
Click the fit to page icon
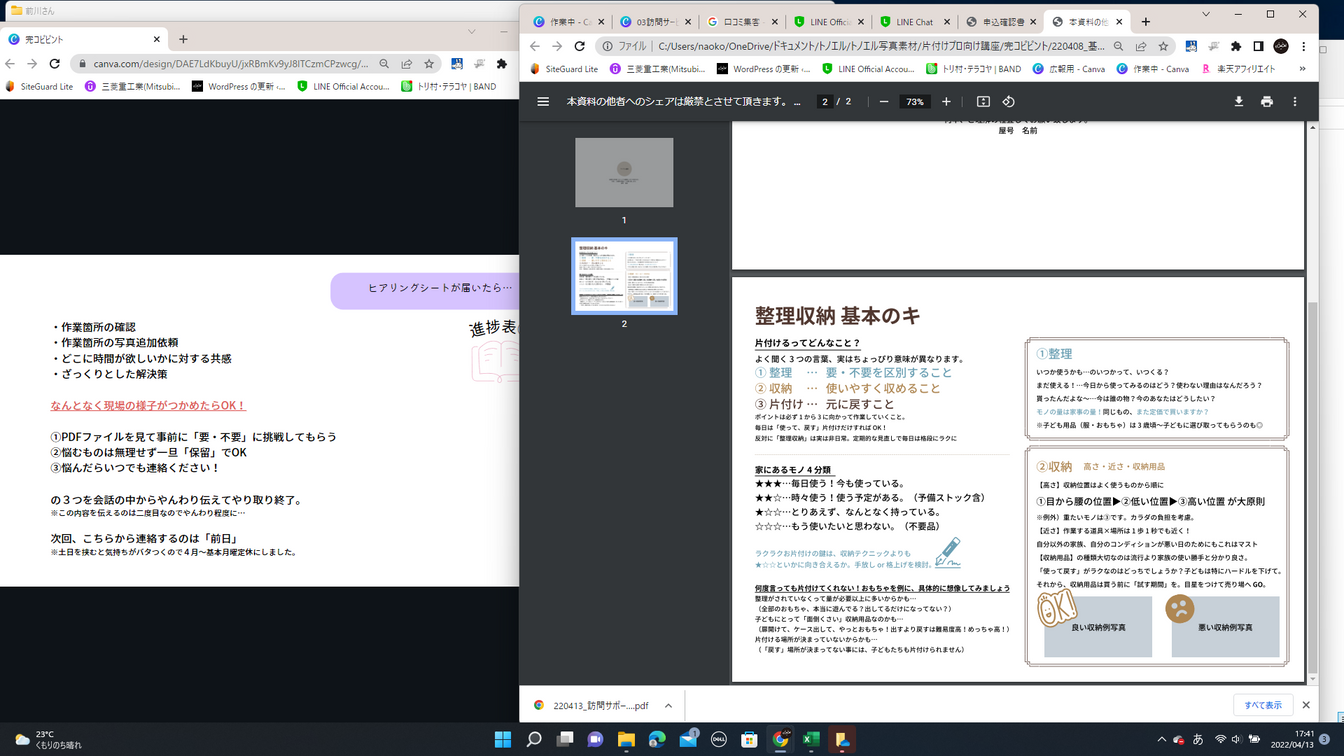click(x=983, y=102)
